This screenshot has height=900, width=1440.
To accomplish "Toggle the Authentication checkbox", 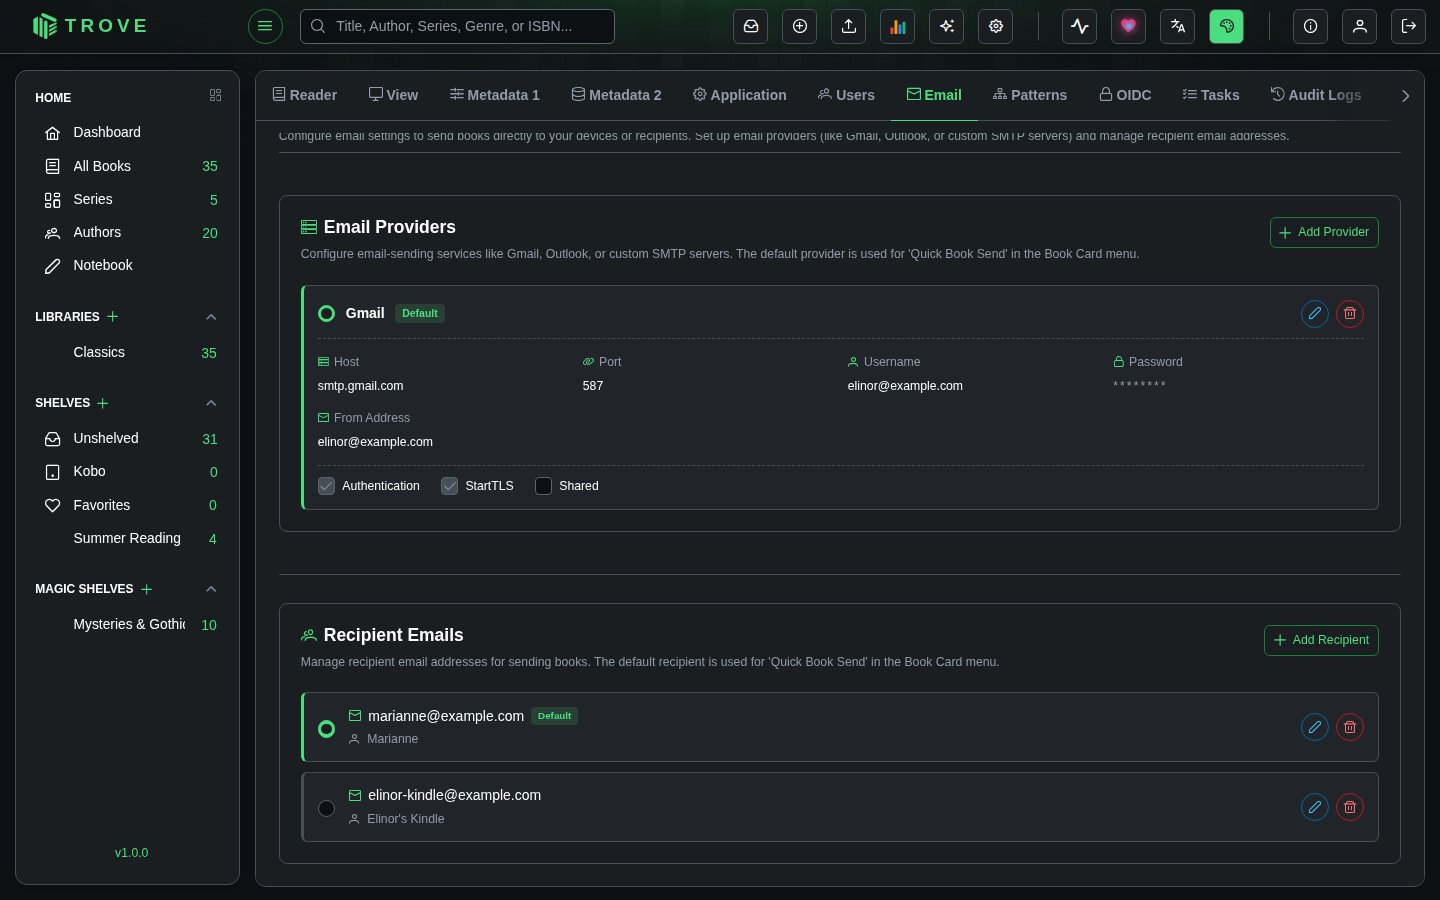I will pos(326,486).
